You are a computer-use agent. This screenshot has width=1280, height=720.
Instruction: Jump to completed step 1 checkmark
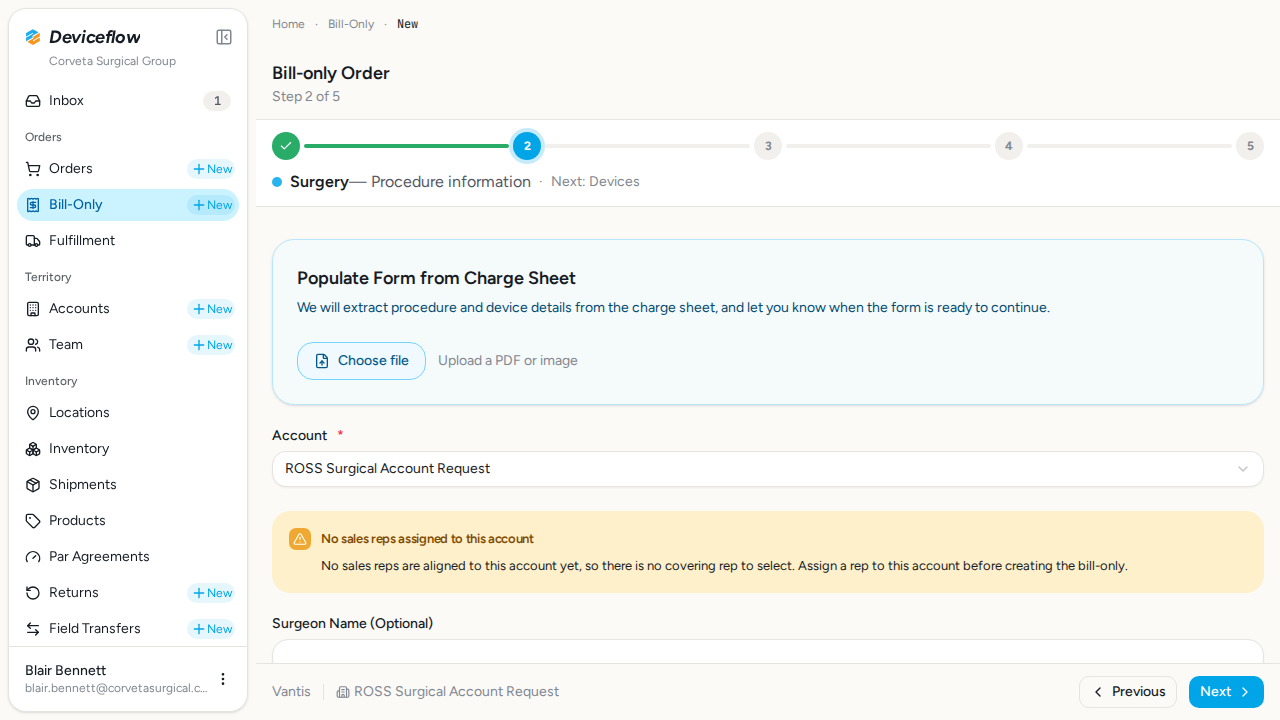click(x=286, y=146)
